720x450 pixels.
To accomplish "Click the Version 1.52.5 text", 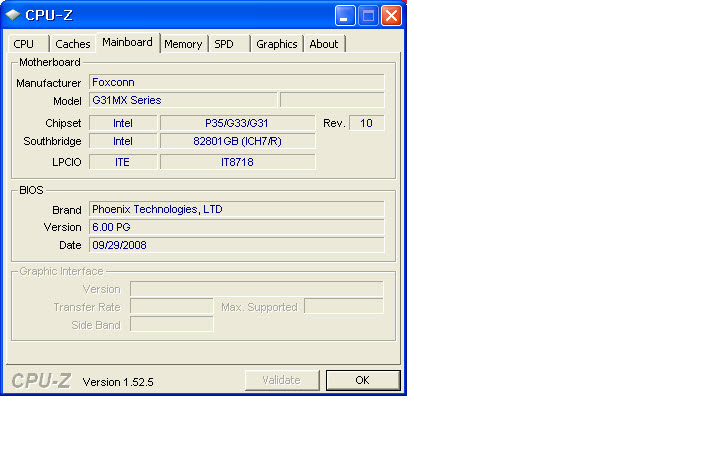I will 118,382.
